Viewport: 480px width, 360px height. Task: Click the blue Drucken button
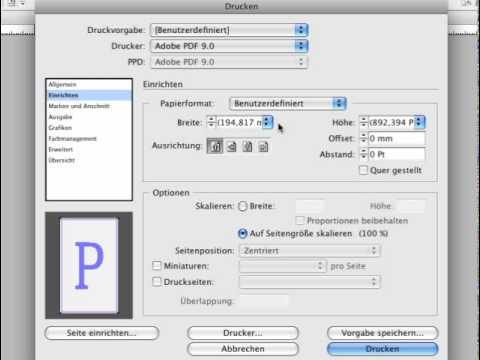(x=383, y=349)
